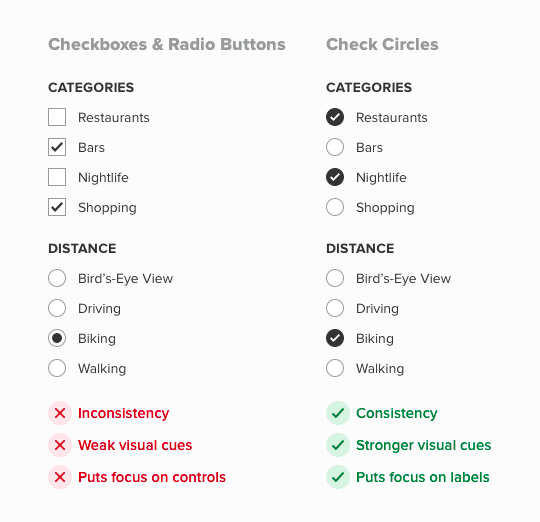Tick the square Restaurants checkbox
The image size is (540, 522).
point(57,117)
